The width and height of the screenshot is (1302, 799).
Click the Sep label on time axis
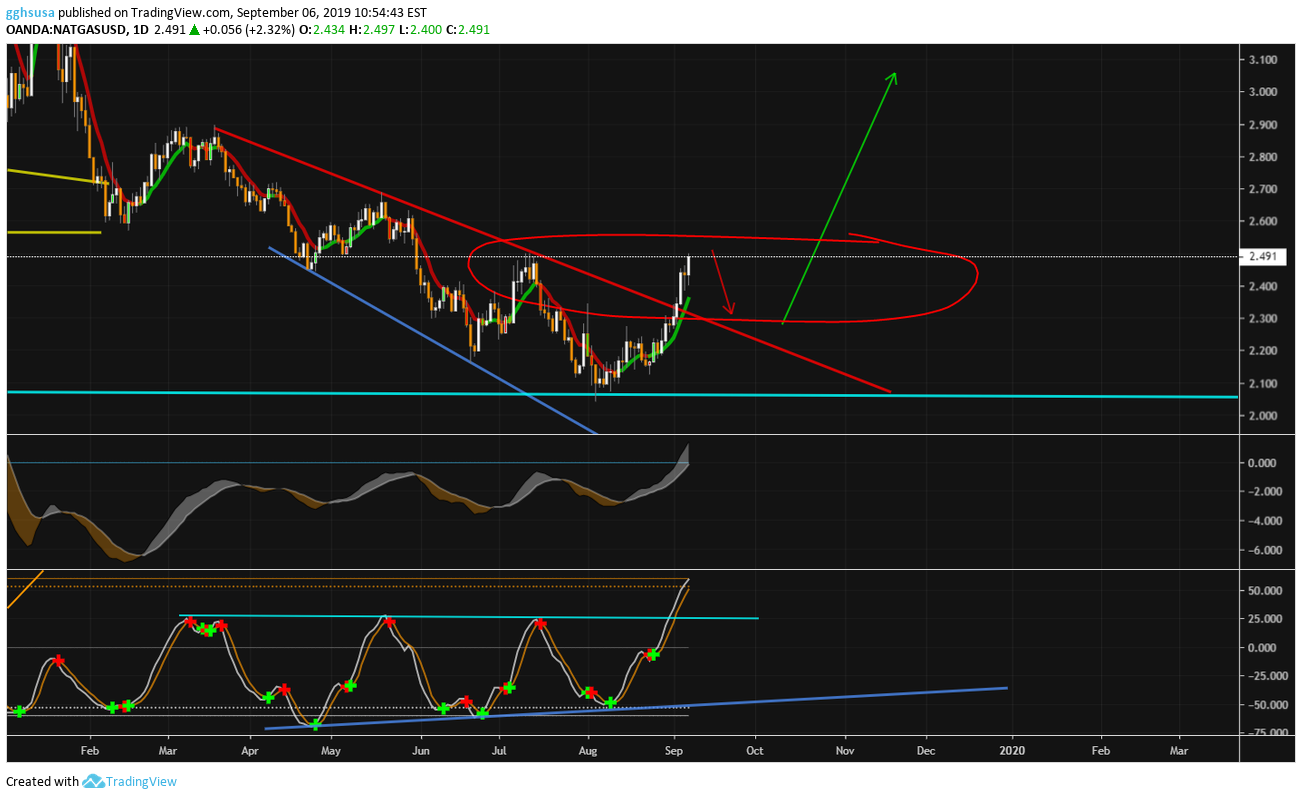coord(674,749)
